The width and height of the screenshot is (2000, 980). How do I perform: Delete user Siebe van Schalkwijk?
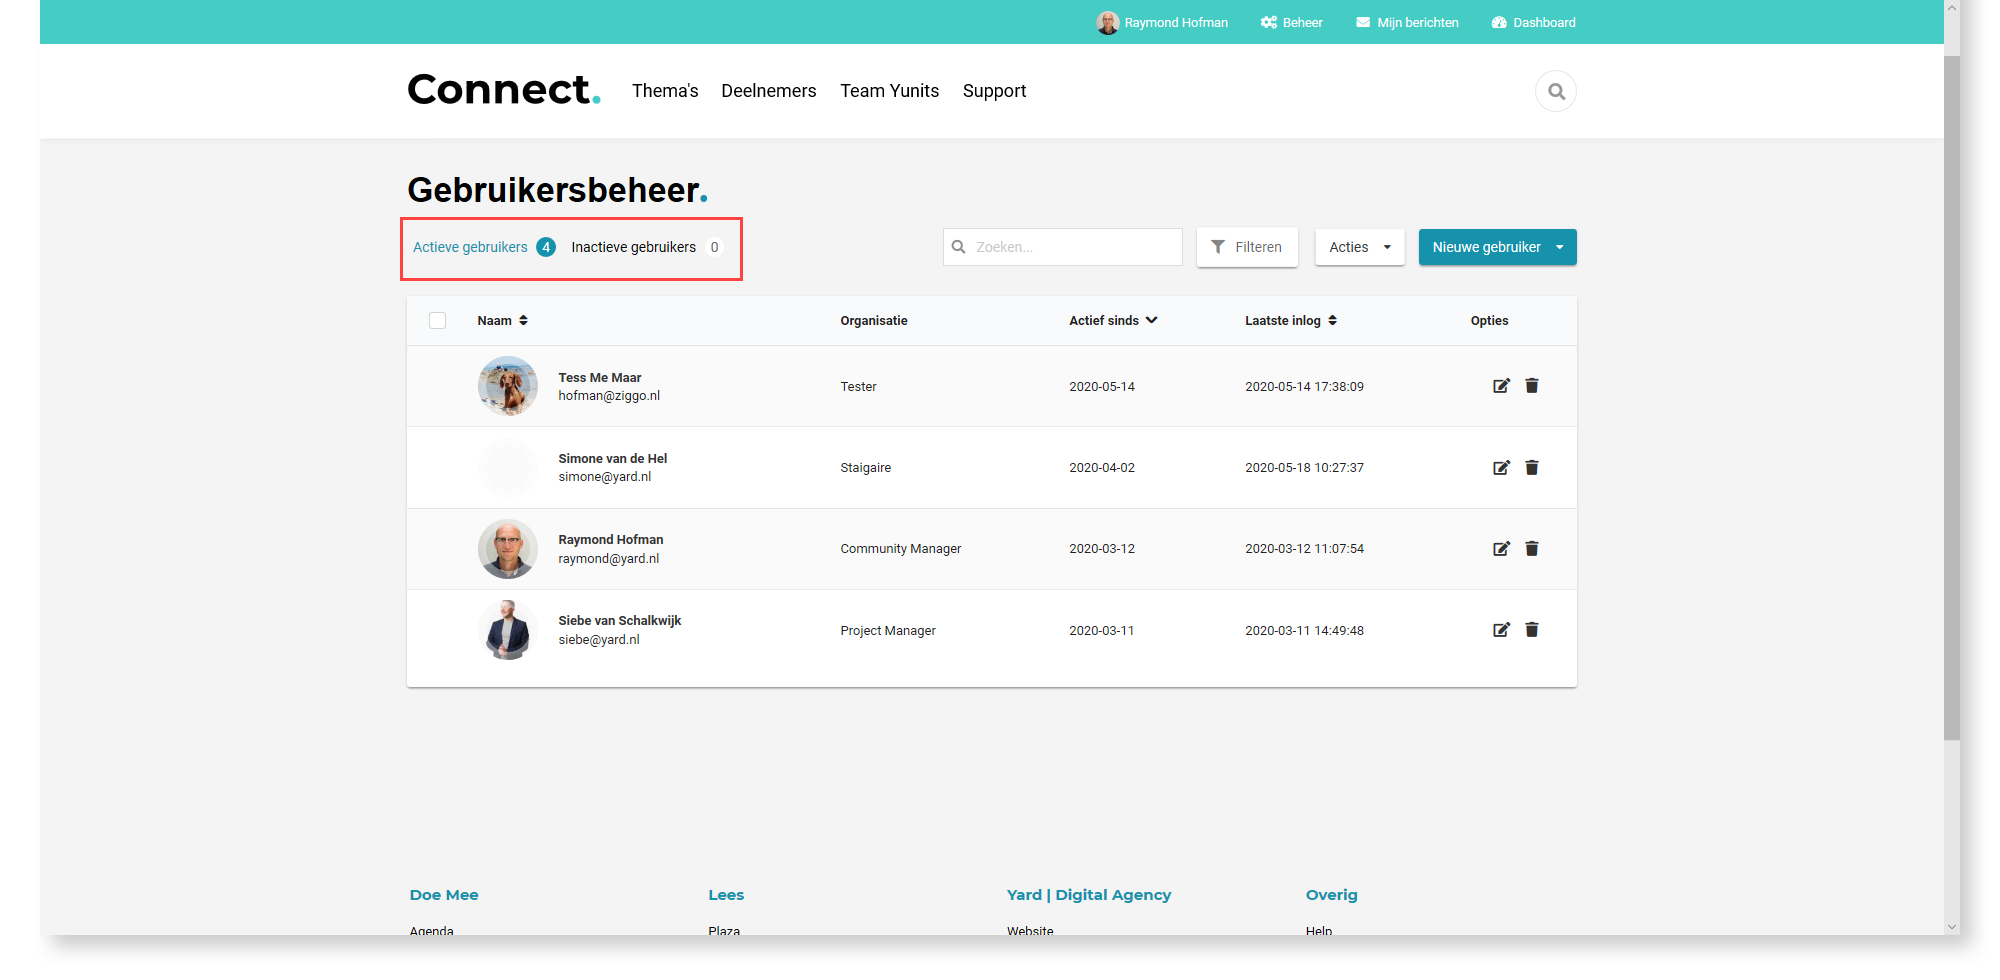click(1532, 630)
